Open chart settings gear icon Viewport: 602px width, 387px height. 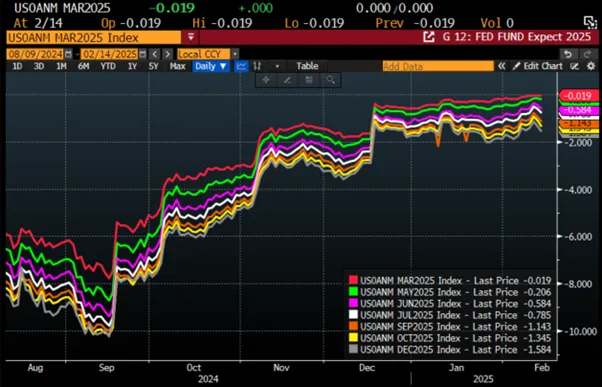click(591, 66)
